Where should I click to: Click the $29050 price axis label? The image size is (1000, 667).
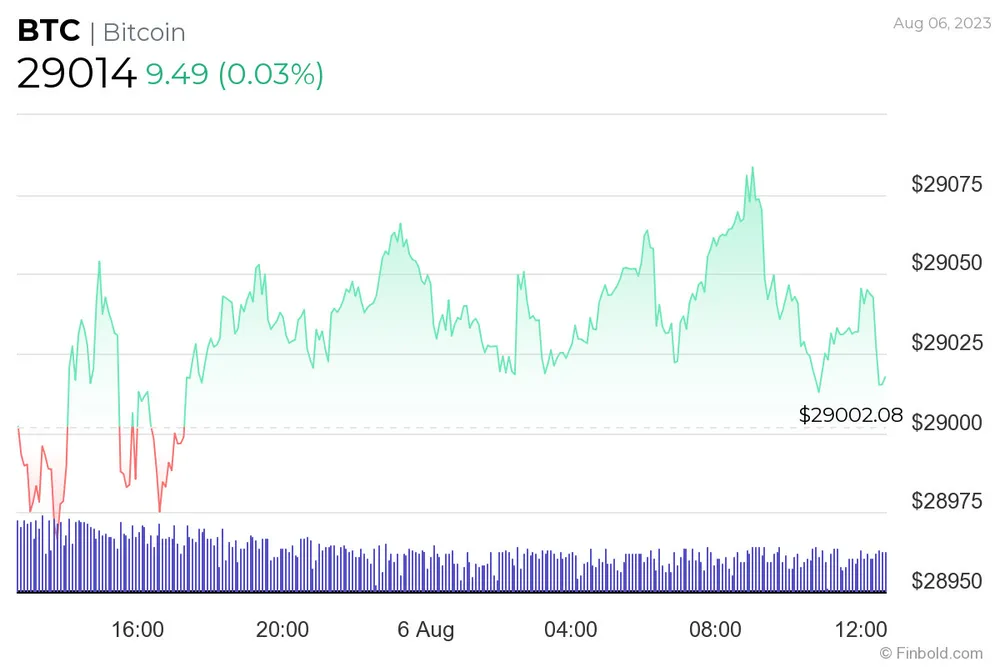coord(946,263)
